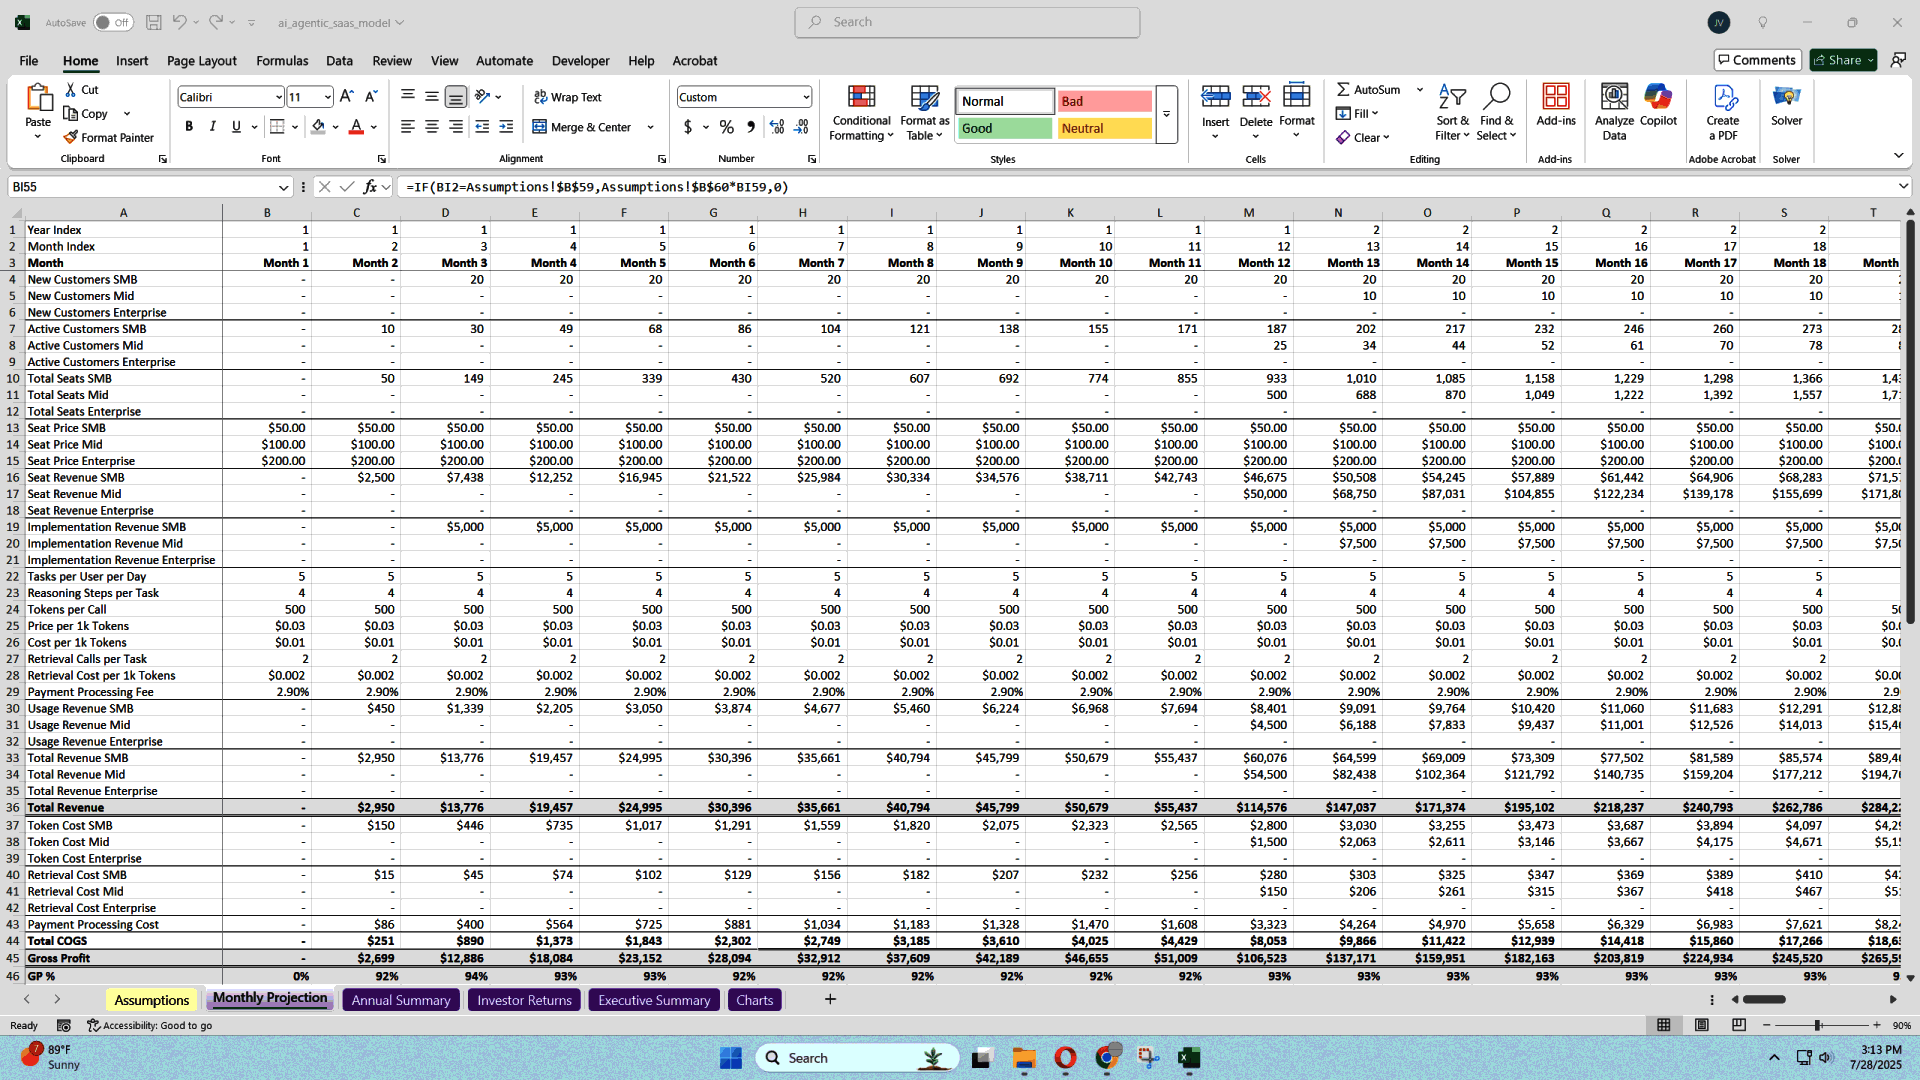Open the font size dropdown
This screenshot has height=1080, width=1920.
point(327,97)
